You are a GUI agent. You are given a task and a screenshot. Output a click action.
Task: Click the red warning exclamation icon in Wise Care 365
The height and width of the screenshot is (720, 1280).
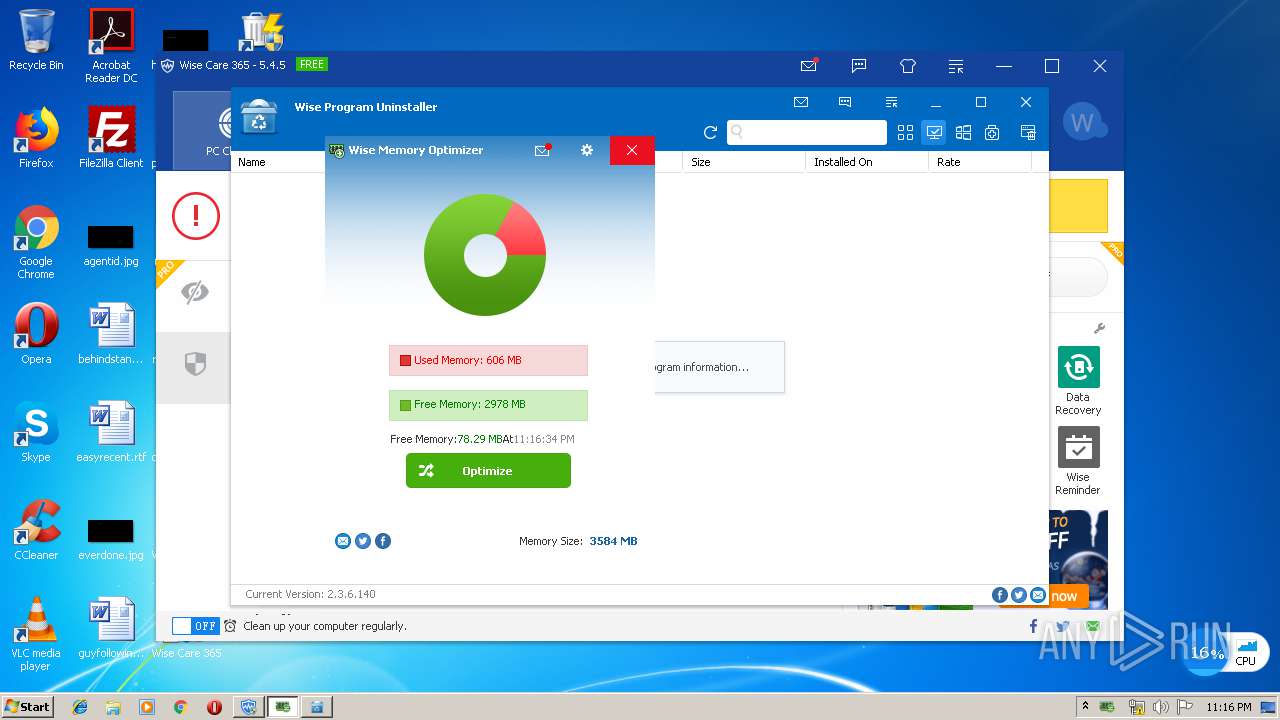click(x=195, y=215)
